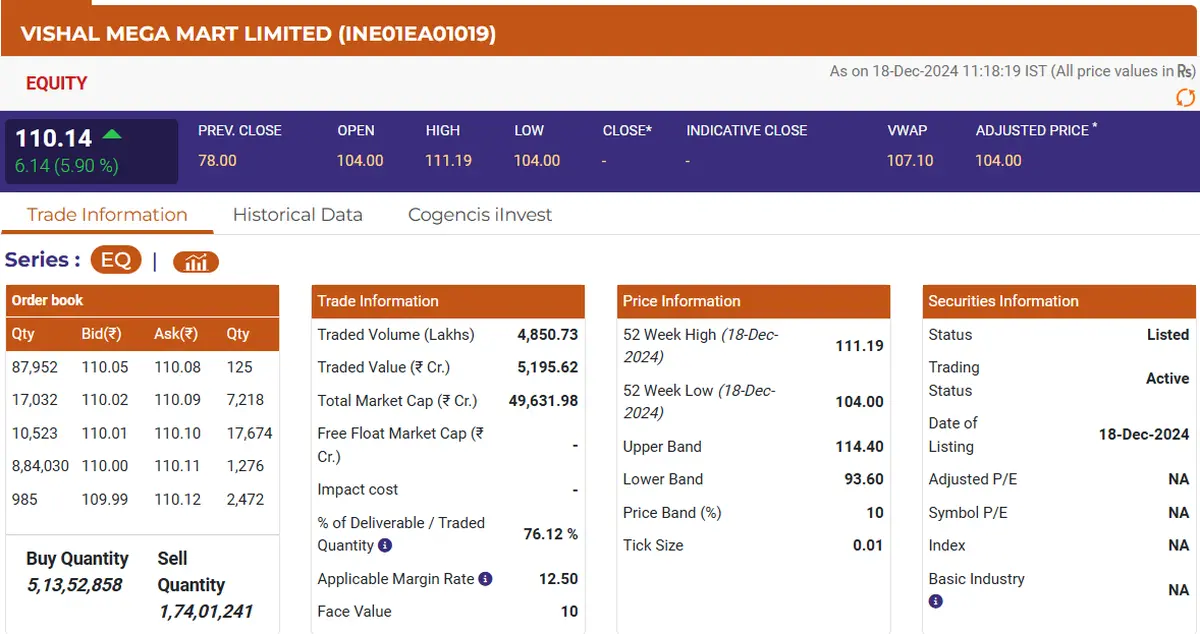Click the HIGH value 111.19 in purple bar
Screen dimensions: 1200x634
449,160
